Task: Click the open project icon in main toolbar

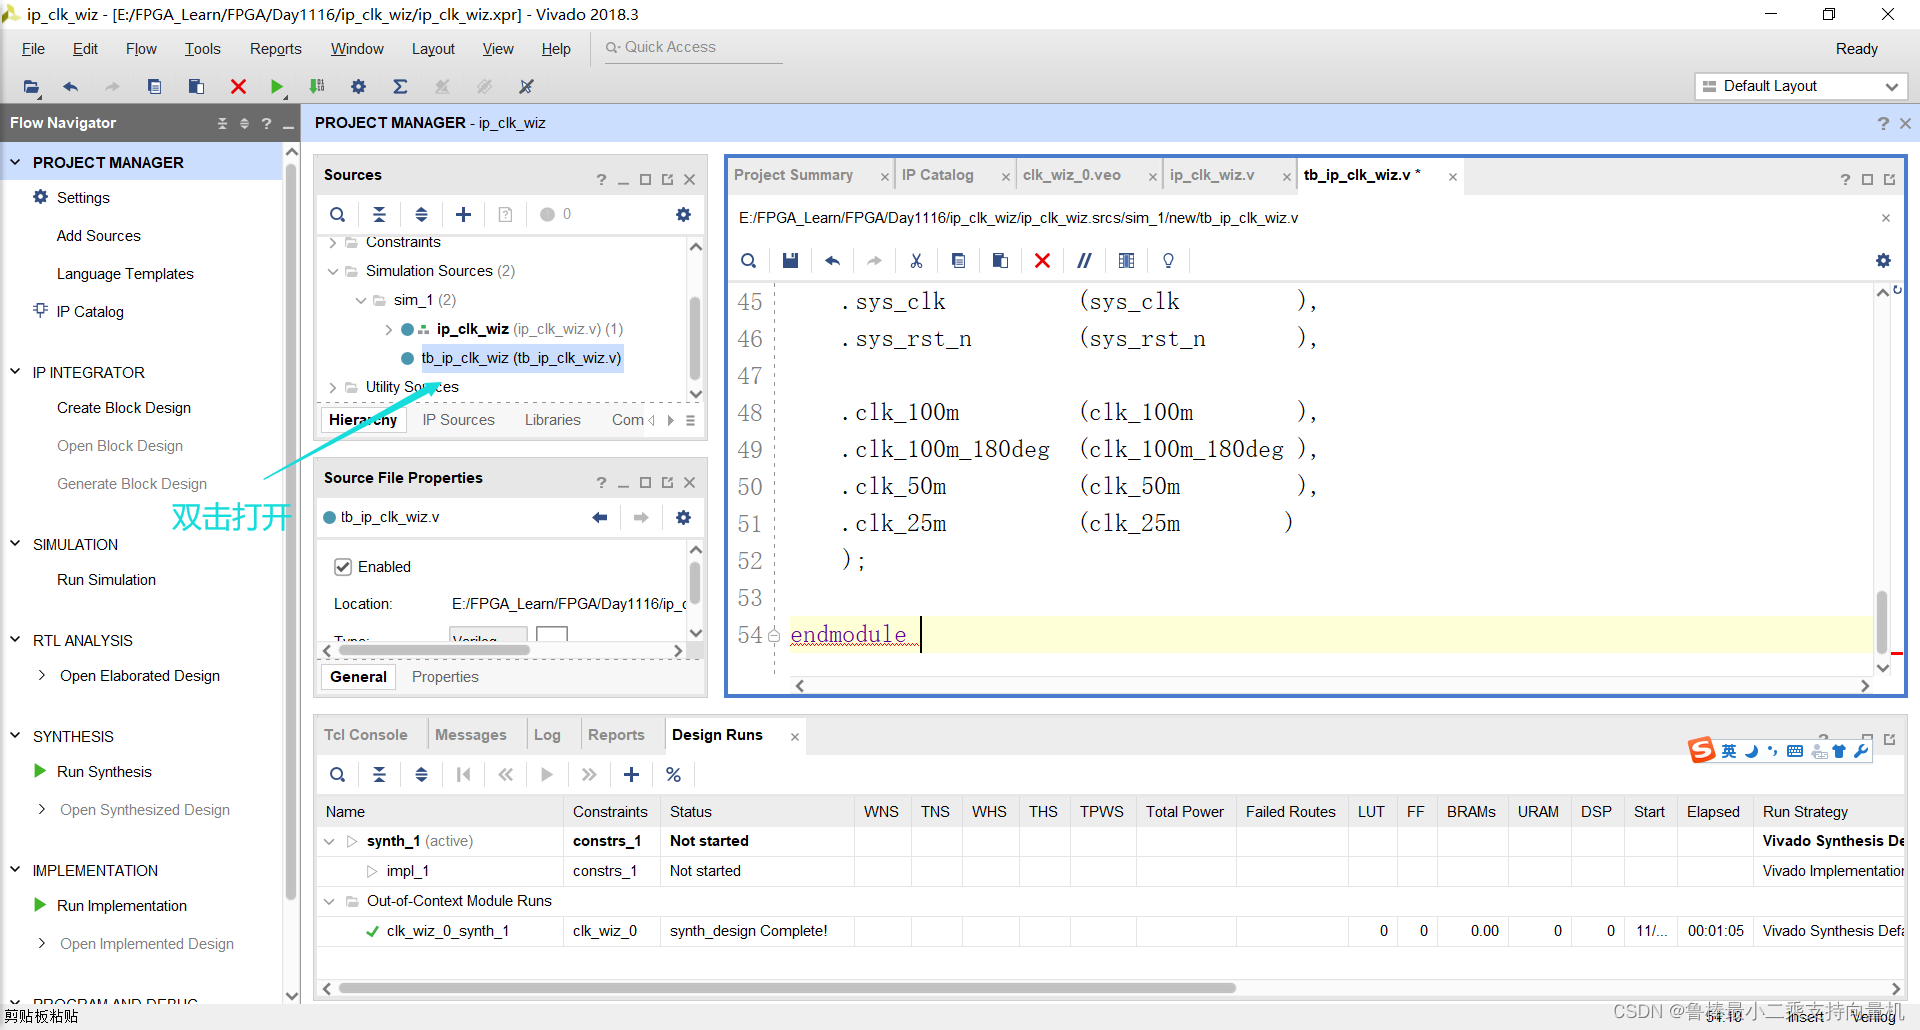Action: (31, 87)
